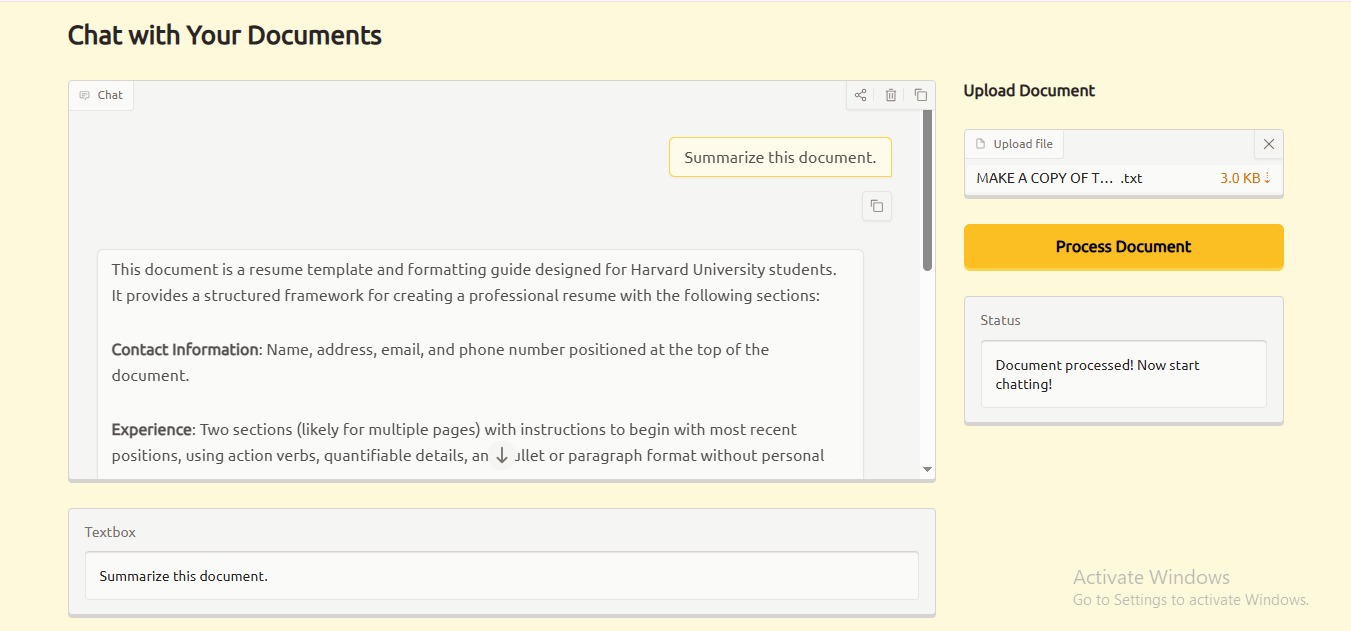Copy the user message via icon below its bubble
This screenshot has width=1351, height=631.
876,206
